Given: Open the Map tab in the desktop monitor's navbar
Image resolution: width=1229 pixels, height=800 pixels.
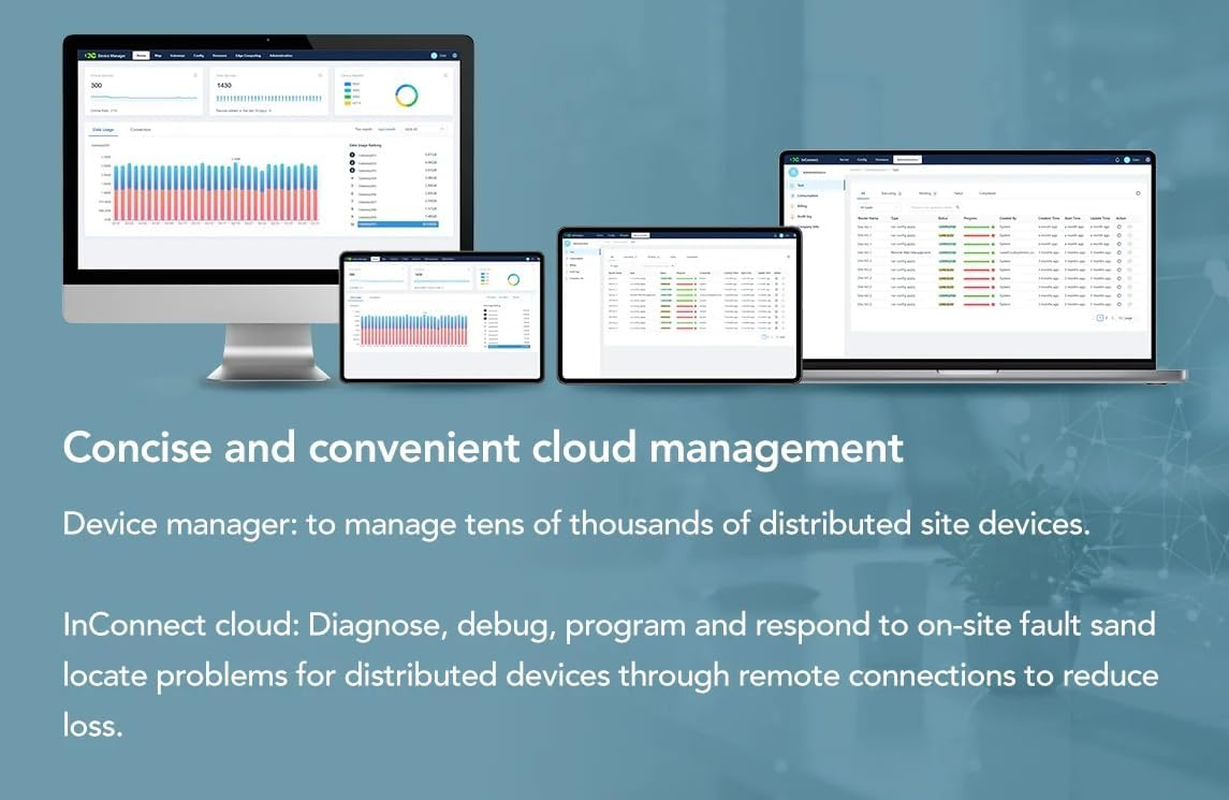Looking at the screenshot, I should [158, 56].
